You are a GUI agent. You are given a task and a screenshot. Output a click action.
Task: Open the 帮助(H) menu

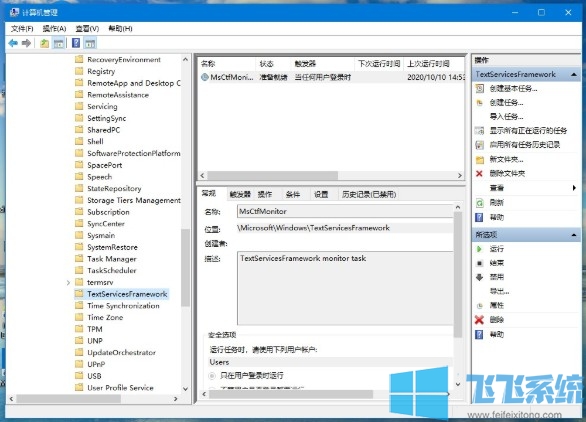point(120,28)
